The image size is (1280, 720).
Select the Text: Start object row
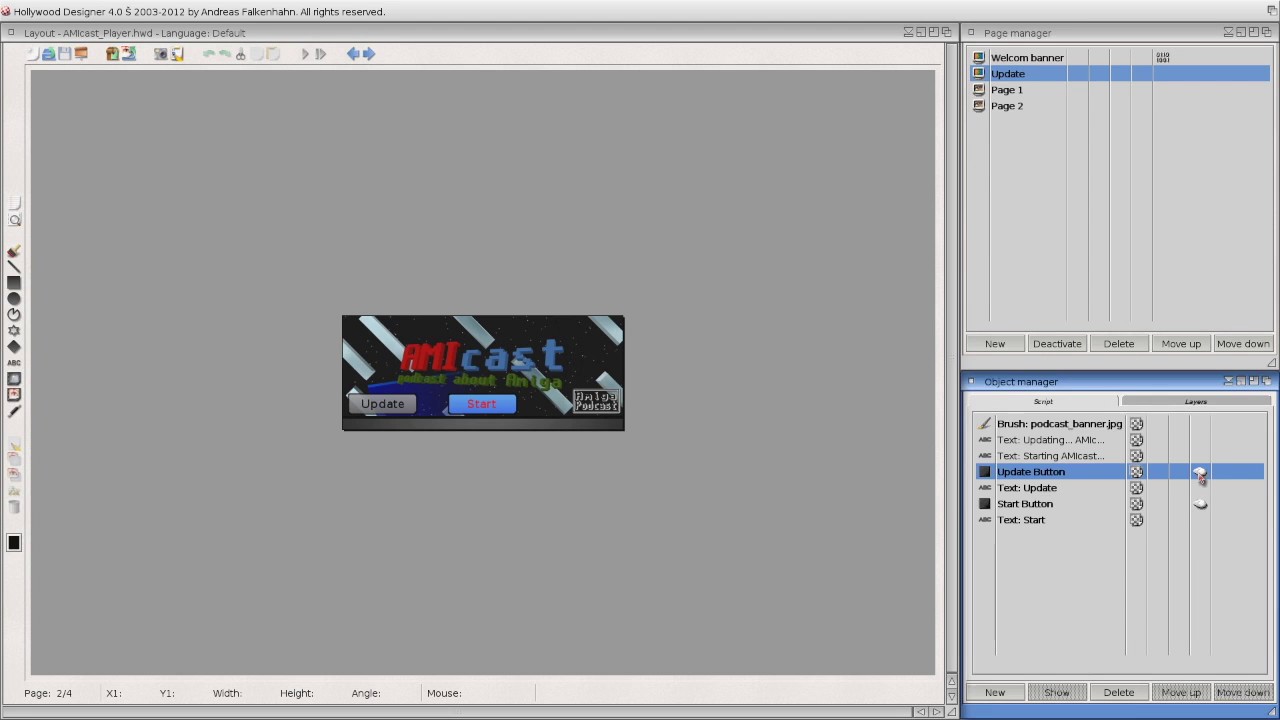click(x=1118, y=520)
